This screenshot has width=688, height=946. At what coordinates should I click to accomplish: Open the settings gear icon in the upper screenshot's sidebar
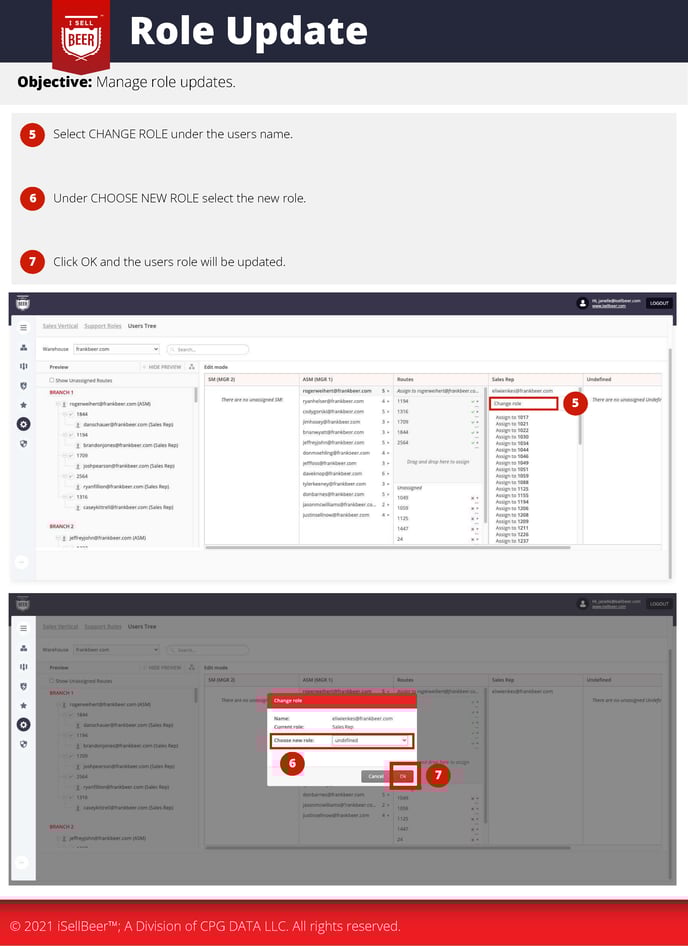23,423
